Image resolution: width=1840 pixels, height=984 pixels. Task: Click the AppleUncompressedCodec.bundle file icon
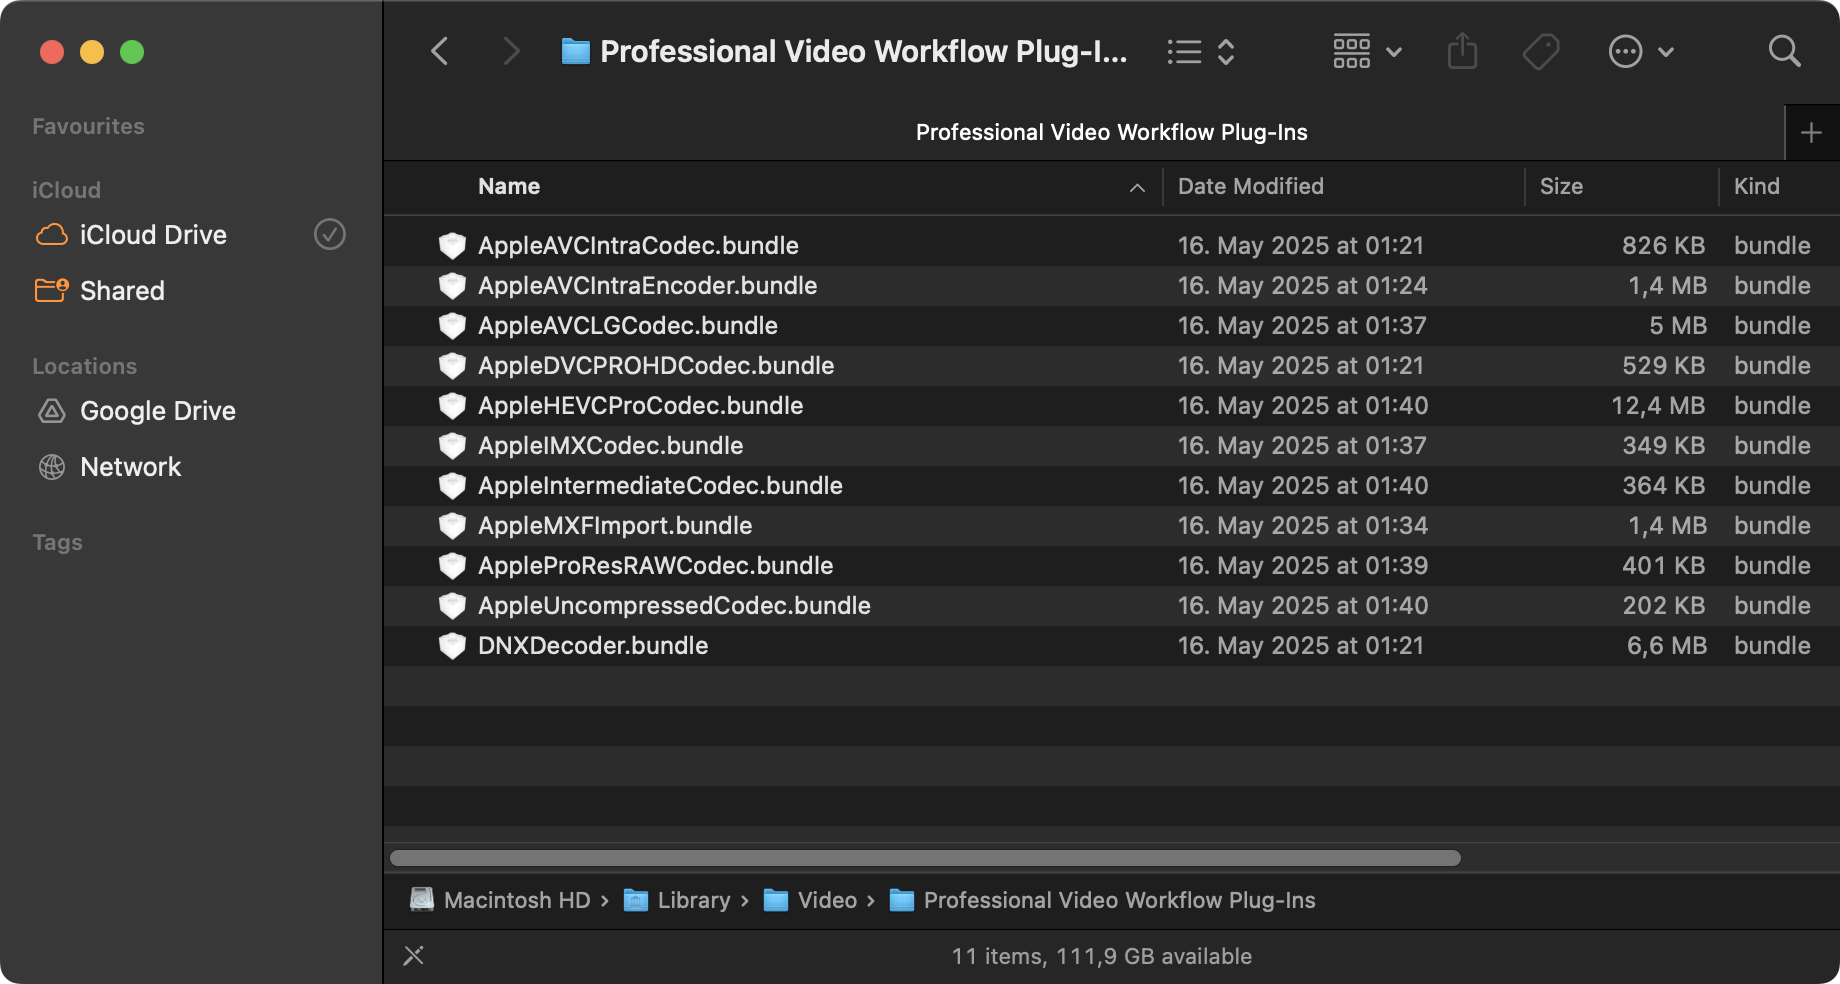pyautogui.click(x=452, y=605)
